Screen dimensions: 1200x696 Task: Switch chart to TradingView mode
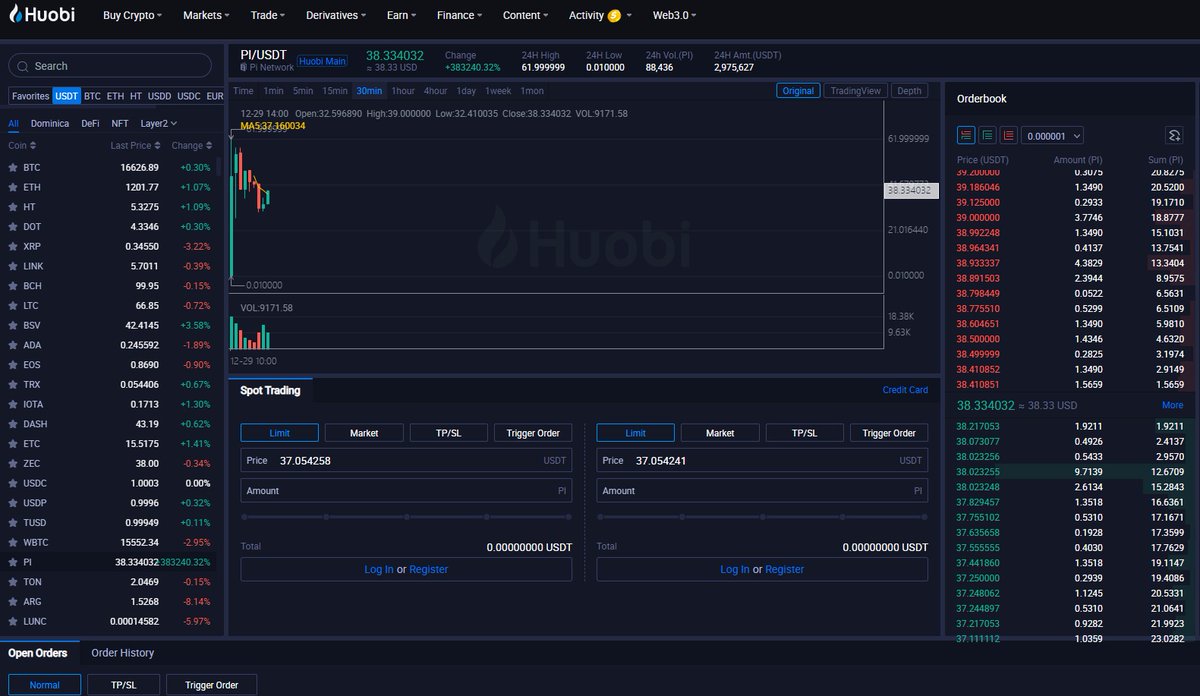tap(856, 91)
